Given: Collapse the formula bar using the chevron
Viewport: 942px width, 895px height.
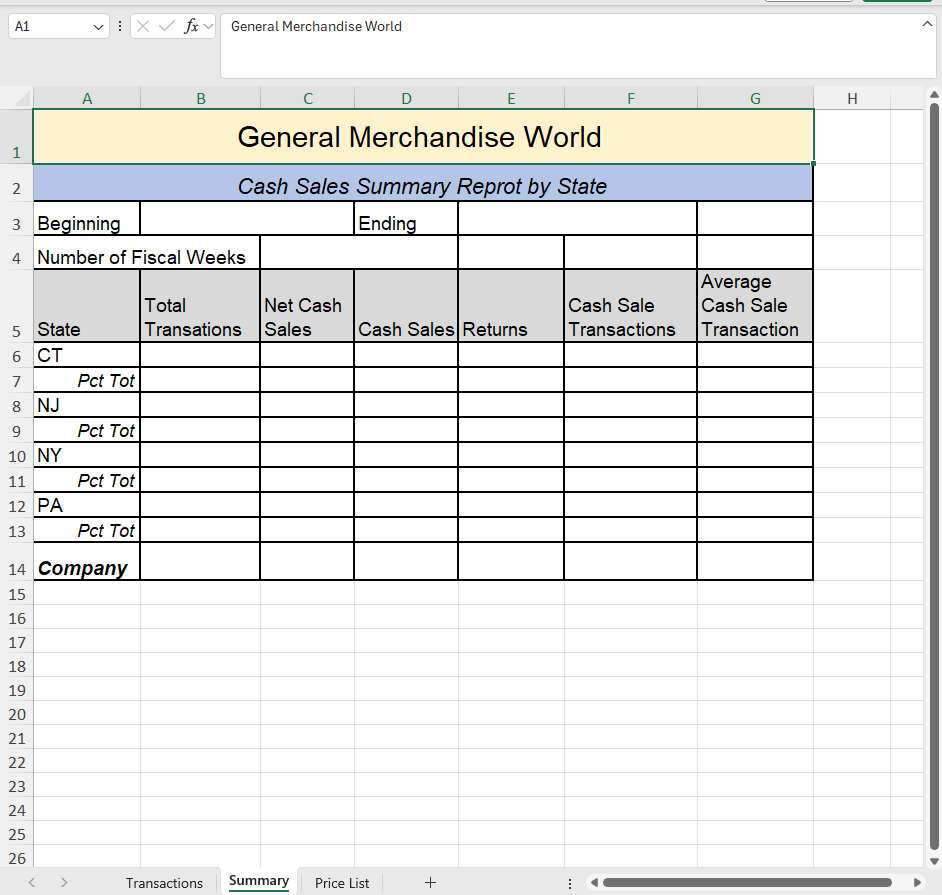Looking at the screenshot, I should (x=928, y=22).
